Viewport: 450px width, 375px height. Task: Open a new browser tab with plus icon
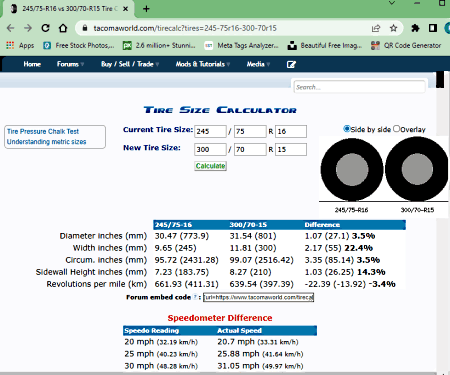tap(146, 9)
